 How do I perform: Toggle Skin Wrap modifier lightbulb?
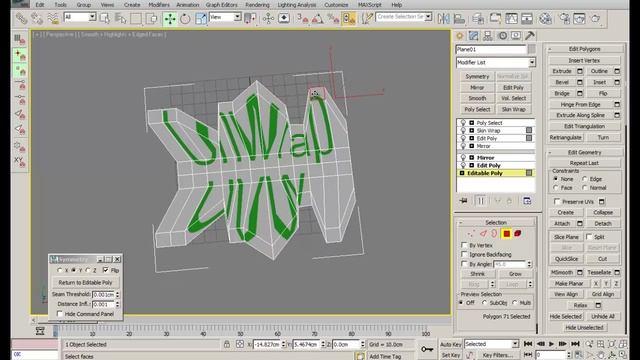[x=463, y=131]
